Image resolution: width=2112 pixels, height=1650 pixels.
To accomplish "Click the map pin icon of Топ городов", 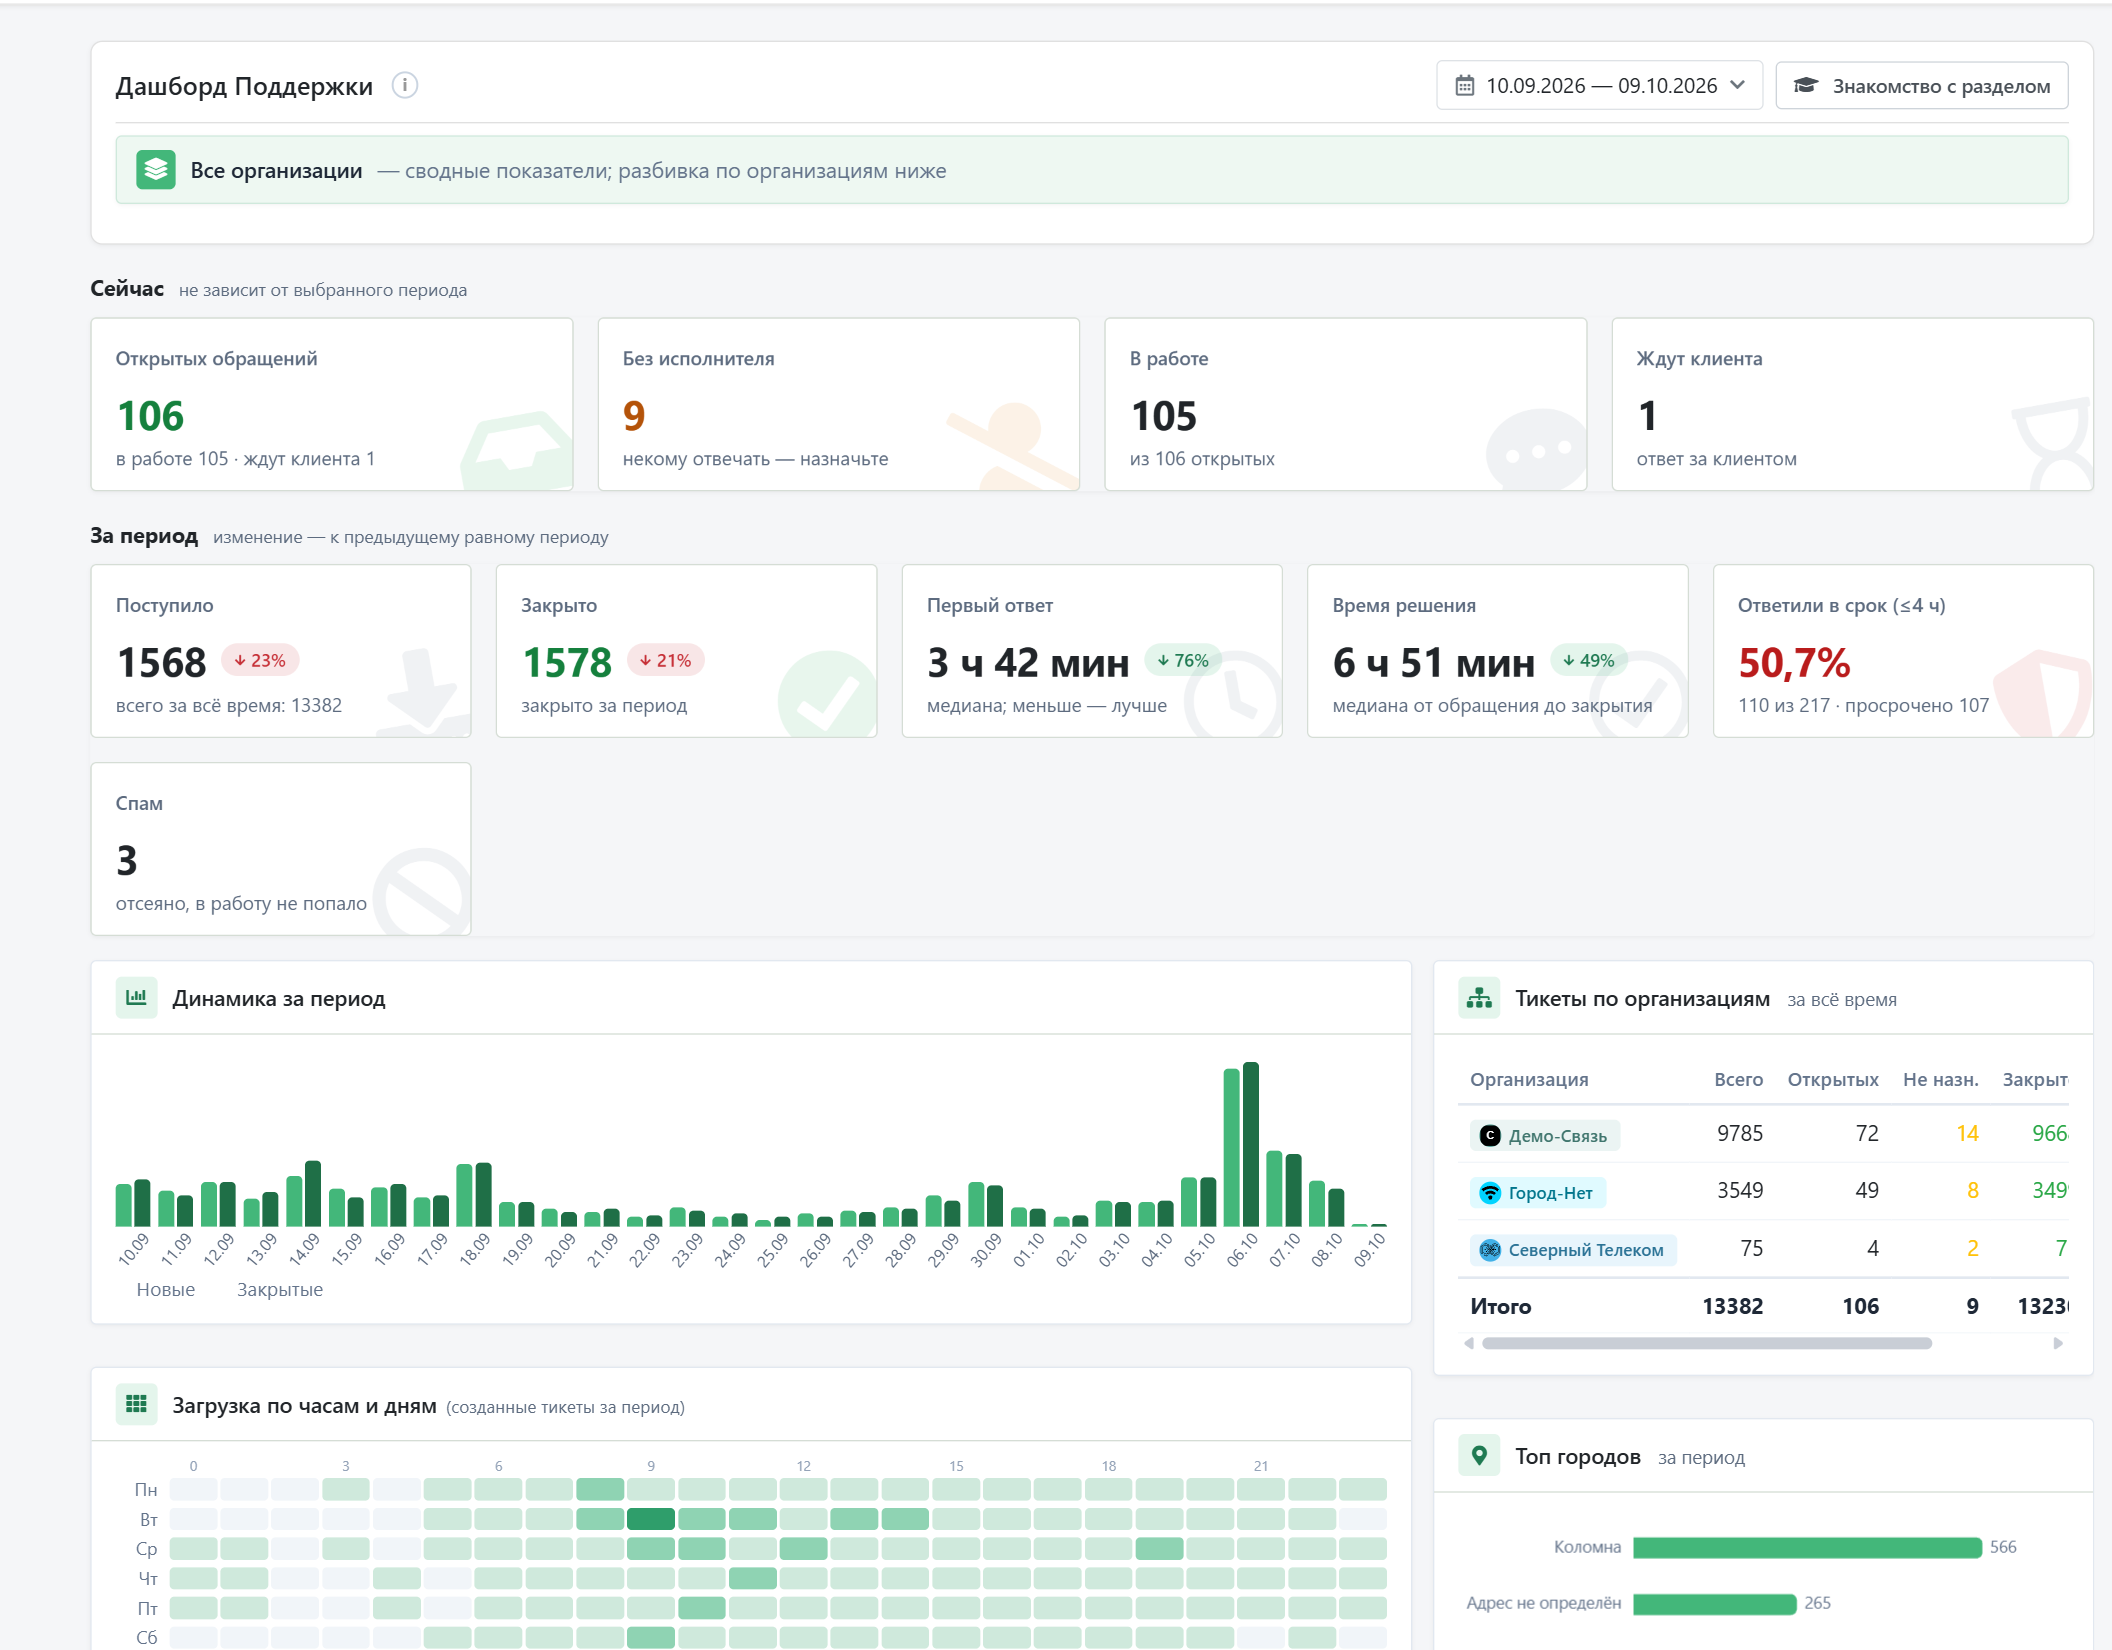I will click(x=1479, y=1455).
